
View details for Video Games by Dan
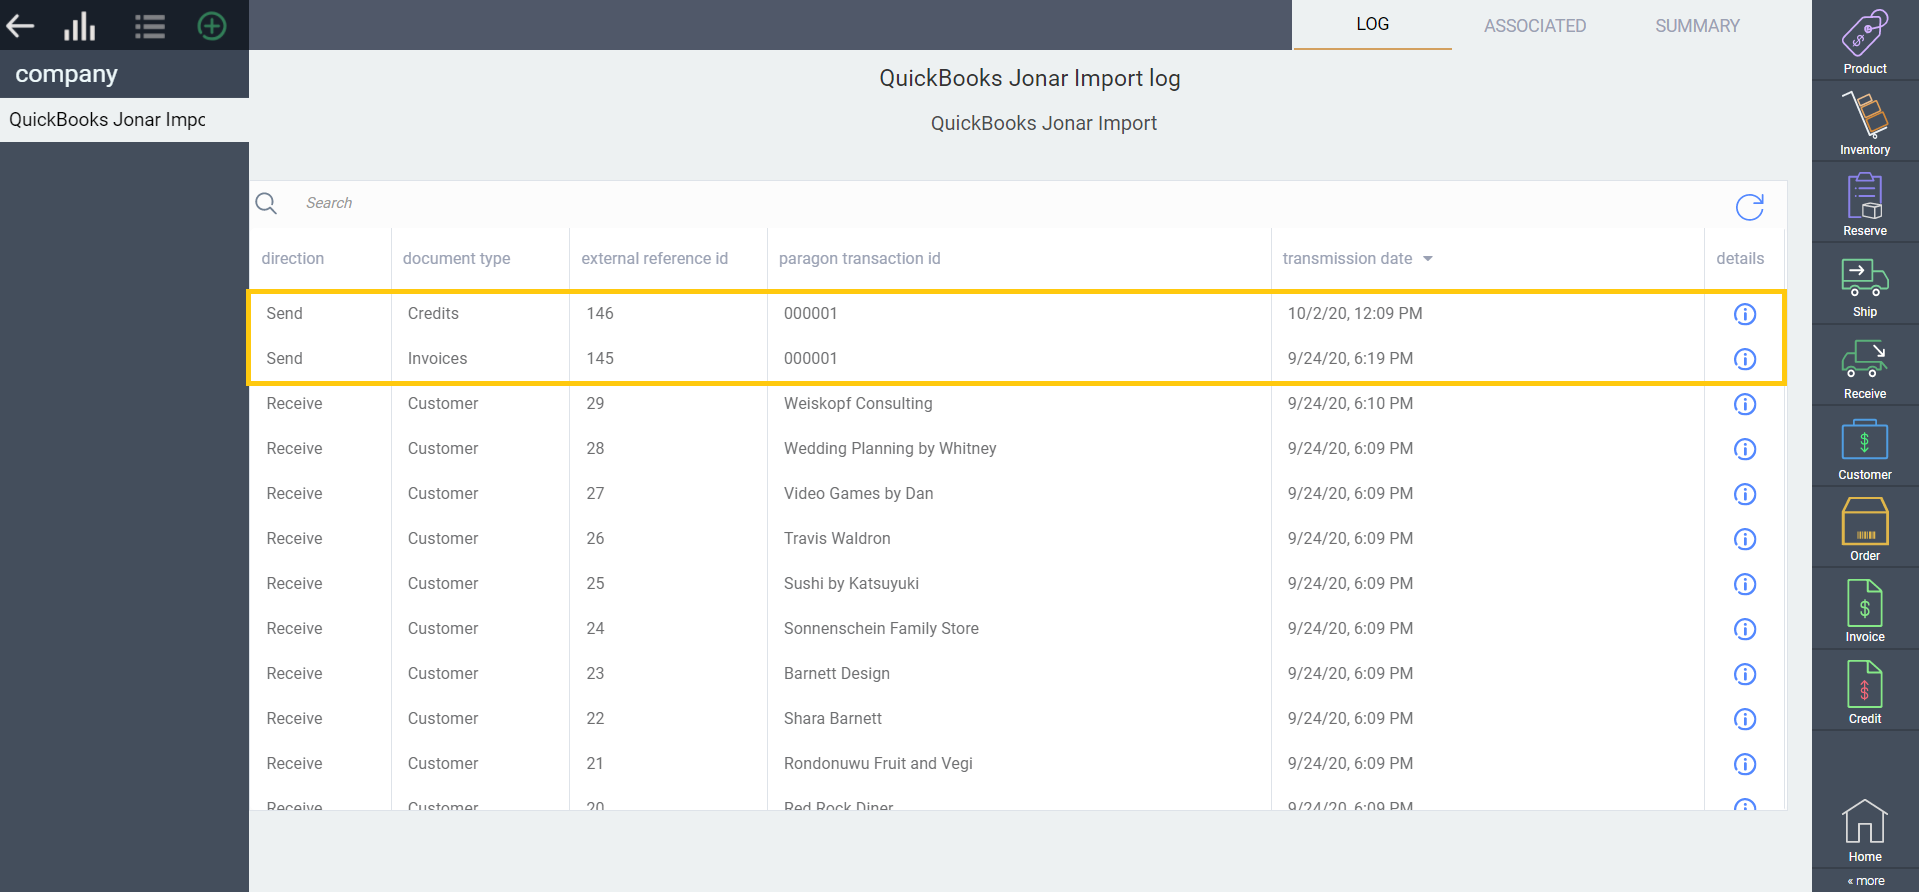tap(1745, 494)
